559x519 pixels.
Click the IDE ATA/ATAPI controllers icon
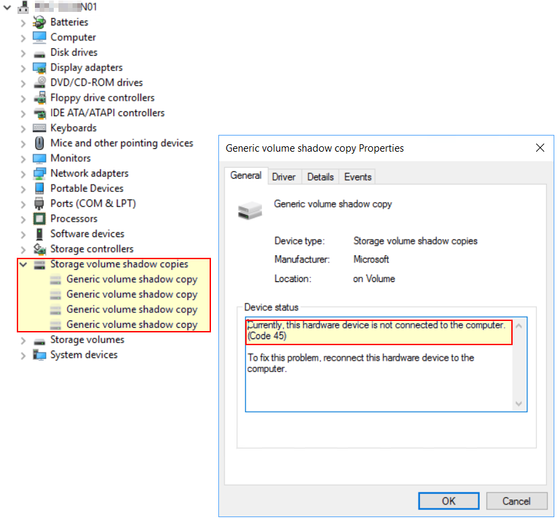point(39,113)
